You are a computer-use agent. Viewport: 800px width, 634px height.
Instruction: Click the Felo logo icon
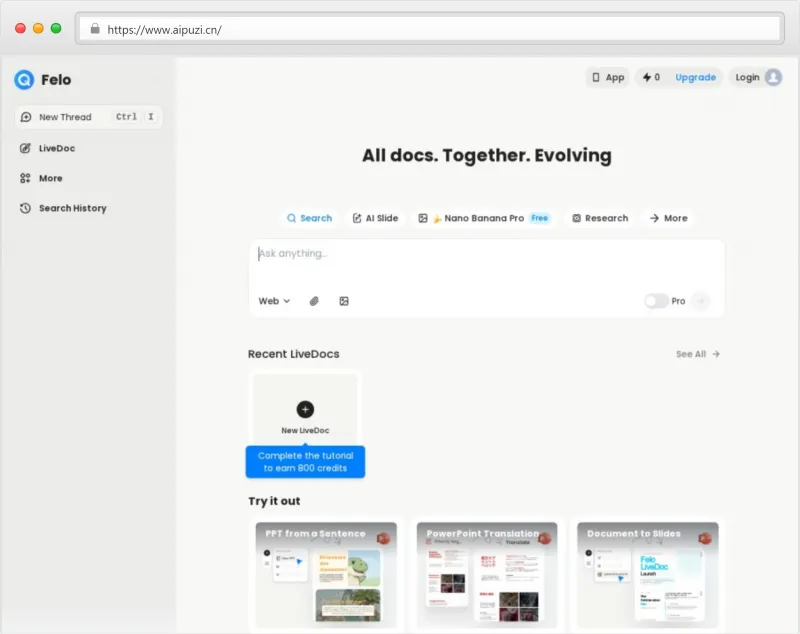24,80
